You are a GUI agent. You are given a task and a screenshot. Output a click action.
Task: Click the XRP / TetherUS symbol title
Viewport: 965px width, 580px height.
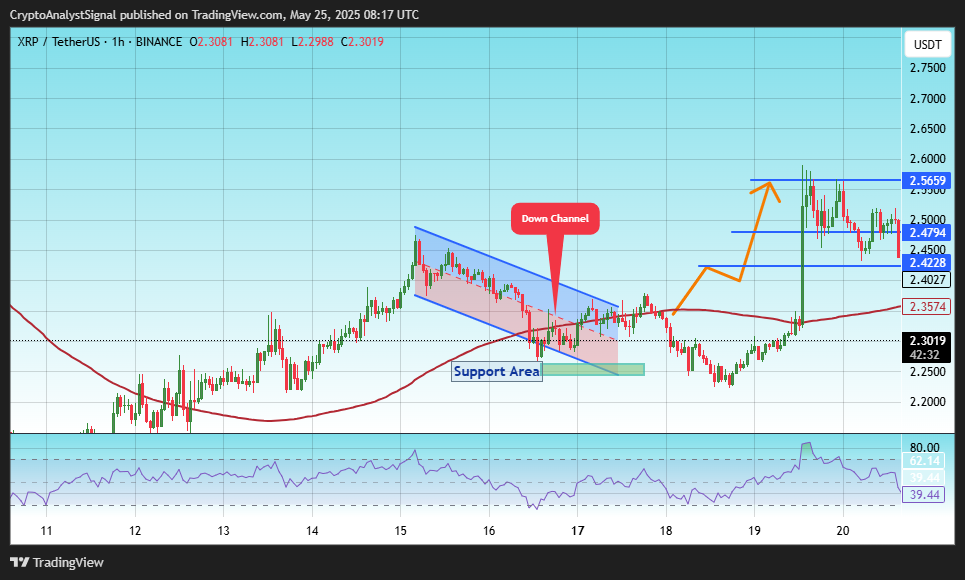click(x=58, y=42)
